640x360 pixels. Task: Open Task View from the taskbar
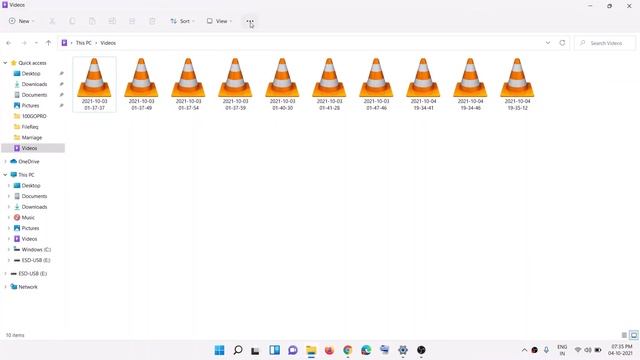point(256,350)
